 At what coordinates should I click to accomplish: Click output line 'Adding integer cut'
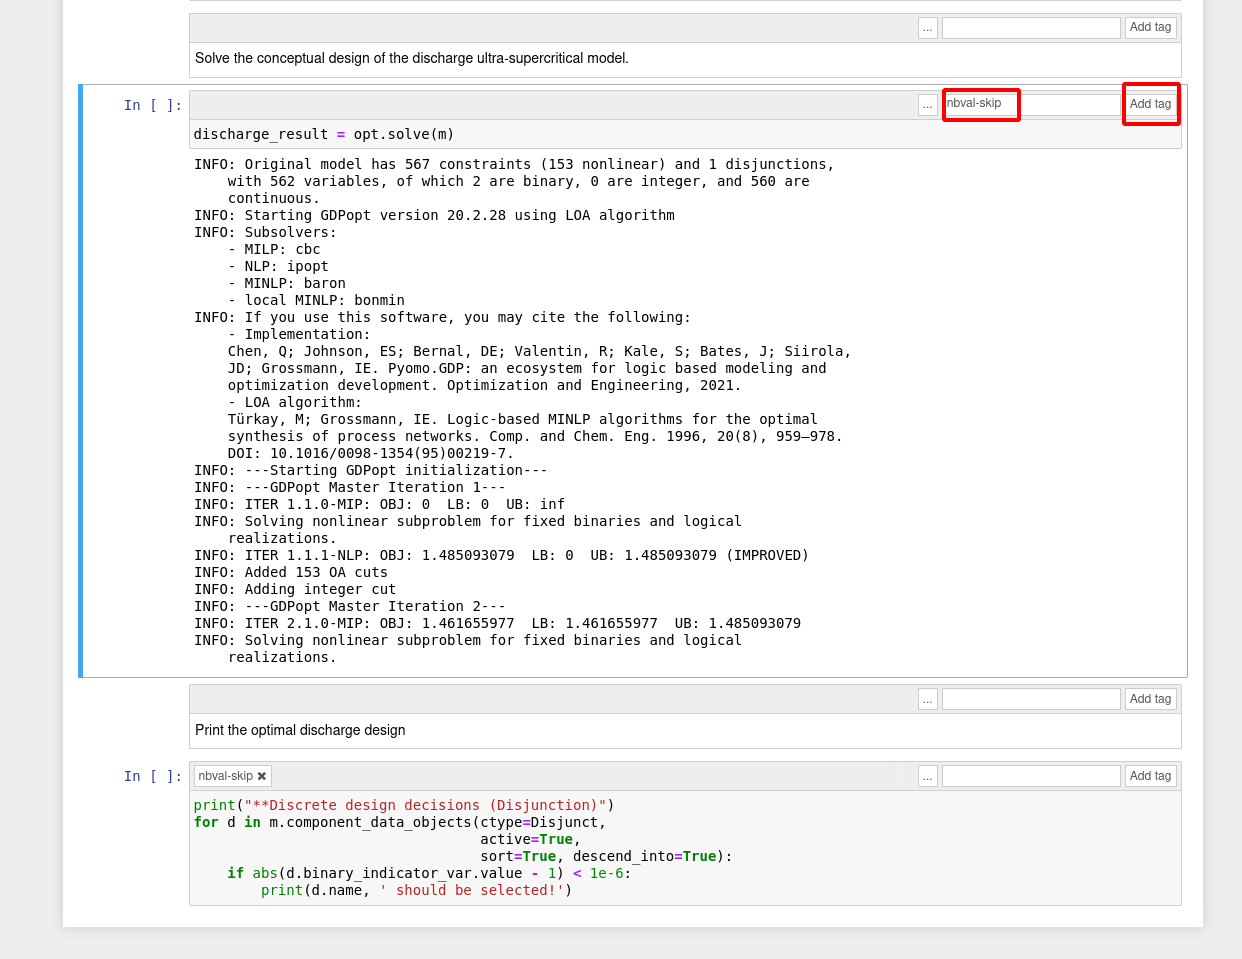[x=295, y=589]
